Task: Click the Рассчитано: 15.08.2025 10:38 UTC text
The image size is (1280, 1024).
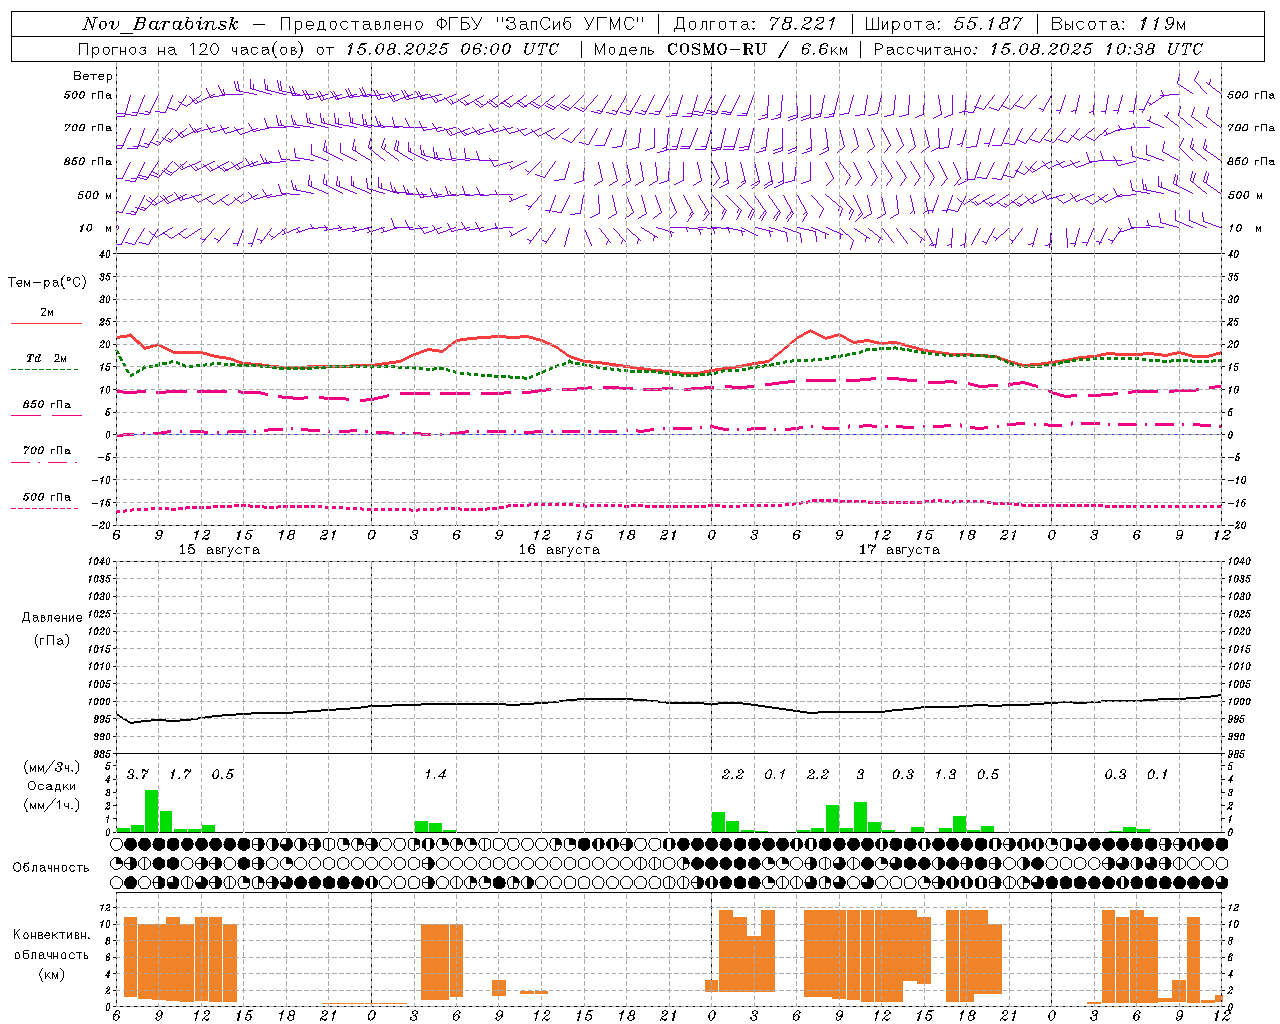Action: [1039, 49]
